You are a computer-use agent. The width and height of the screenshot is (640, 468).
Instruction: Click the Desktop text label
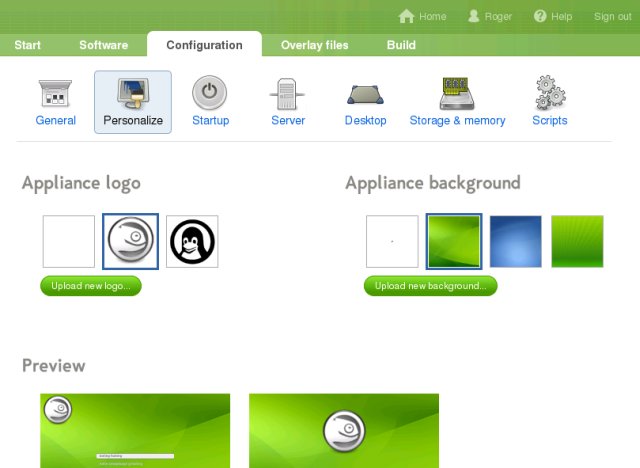coord(366,120)
